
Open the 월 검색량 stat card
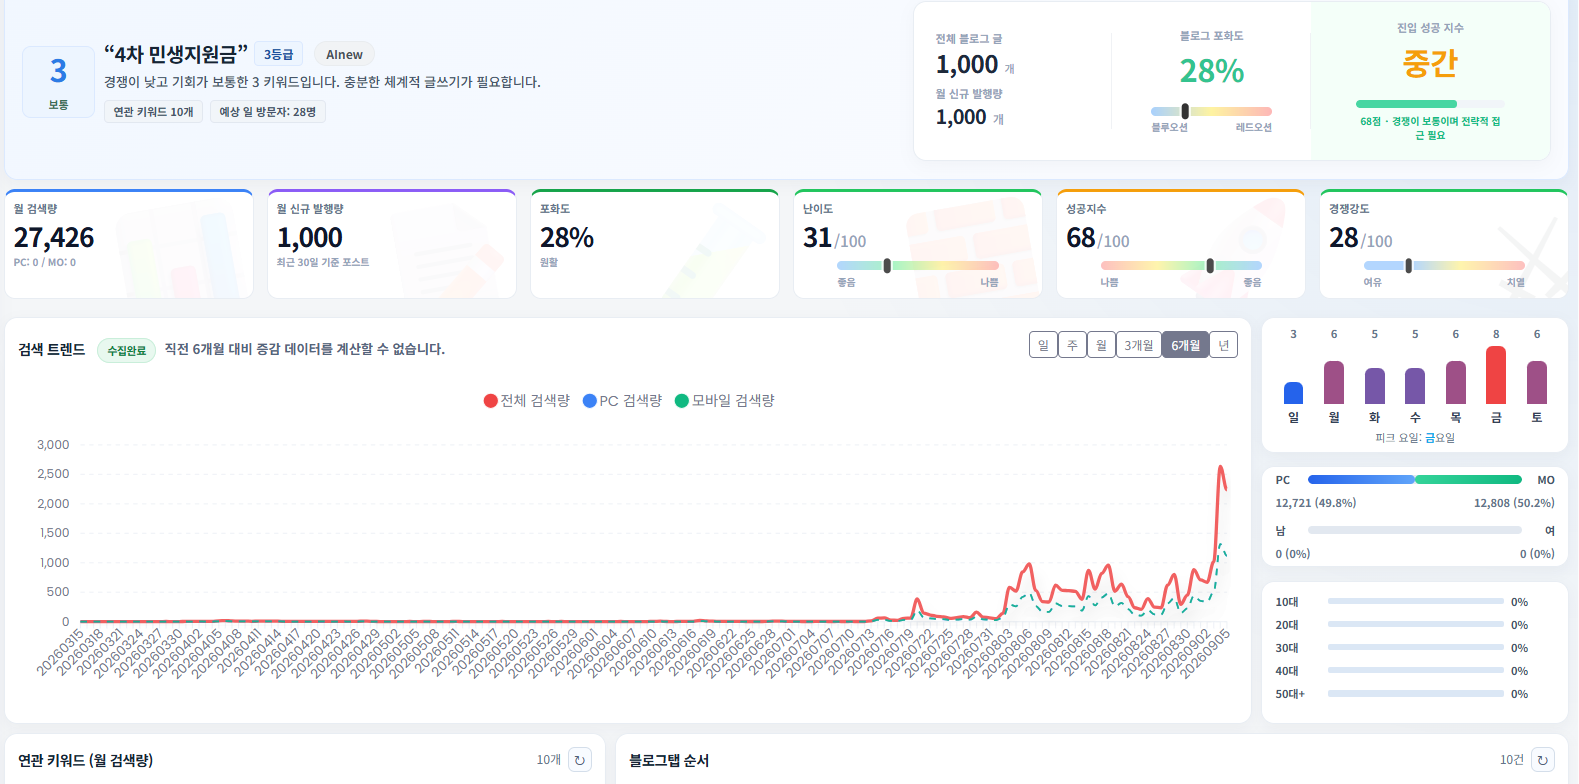(x=129, y=243)
